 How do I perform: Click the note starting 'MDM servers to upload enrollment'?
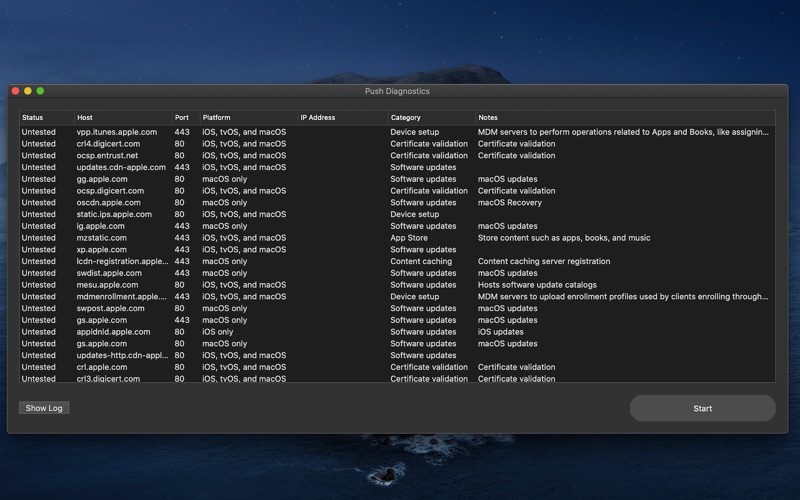(x=623, y=296)
